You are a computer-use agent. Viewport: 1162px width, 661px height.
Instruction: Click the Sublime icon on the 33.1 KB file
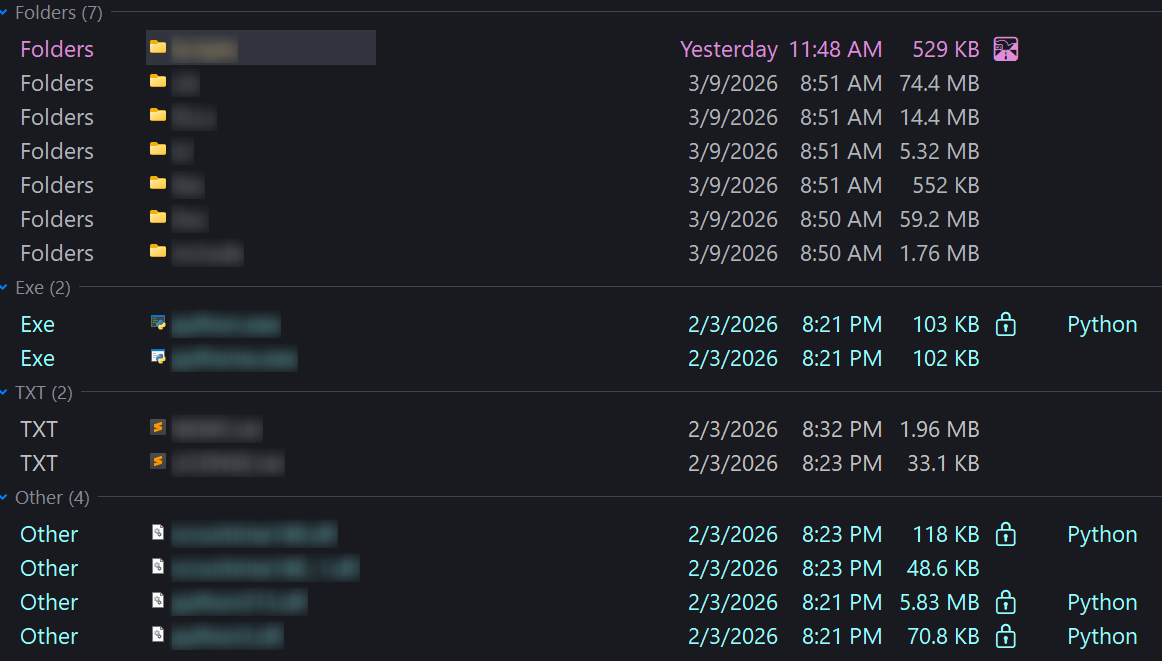(158, 462)
